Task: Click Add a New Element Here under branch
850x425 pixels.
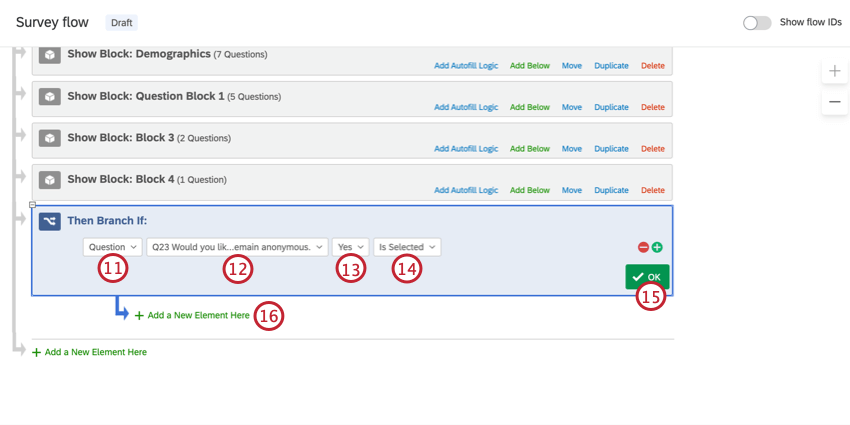Action: point(192,315)
